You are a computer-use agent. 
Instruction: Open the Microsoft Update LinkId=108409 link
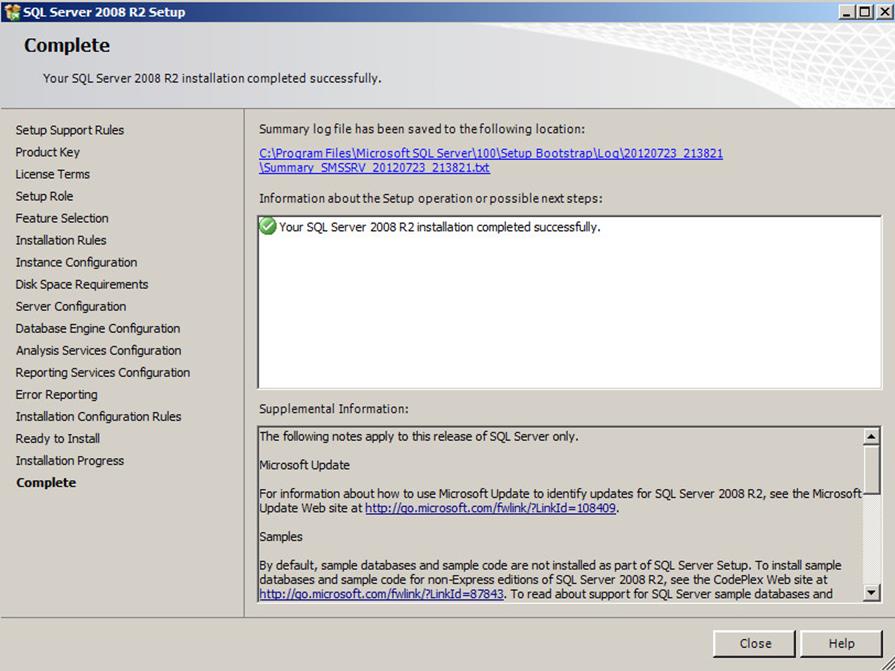491,508
